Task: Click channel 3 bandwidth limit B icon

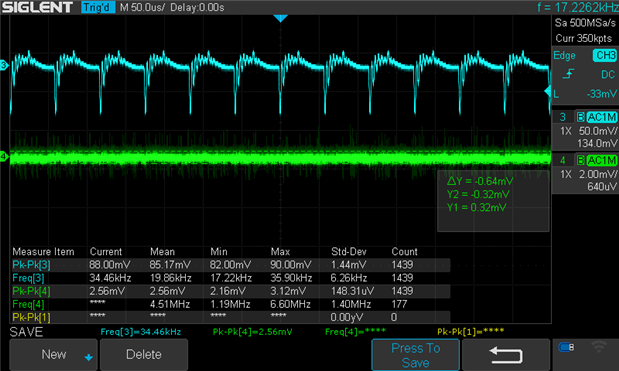Action: click(580, 117)
